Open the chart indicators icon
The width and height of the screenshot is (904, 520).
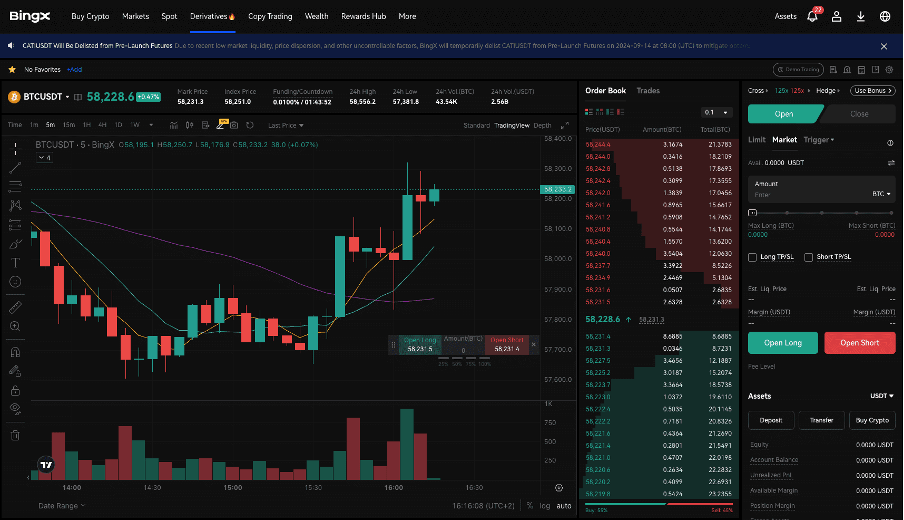tap(174, 125)
